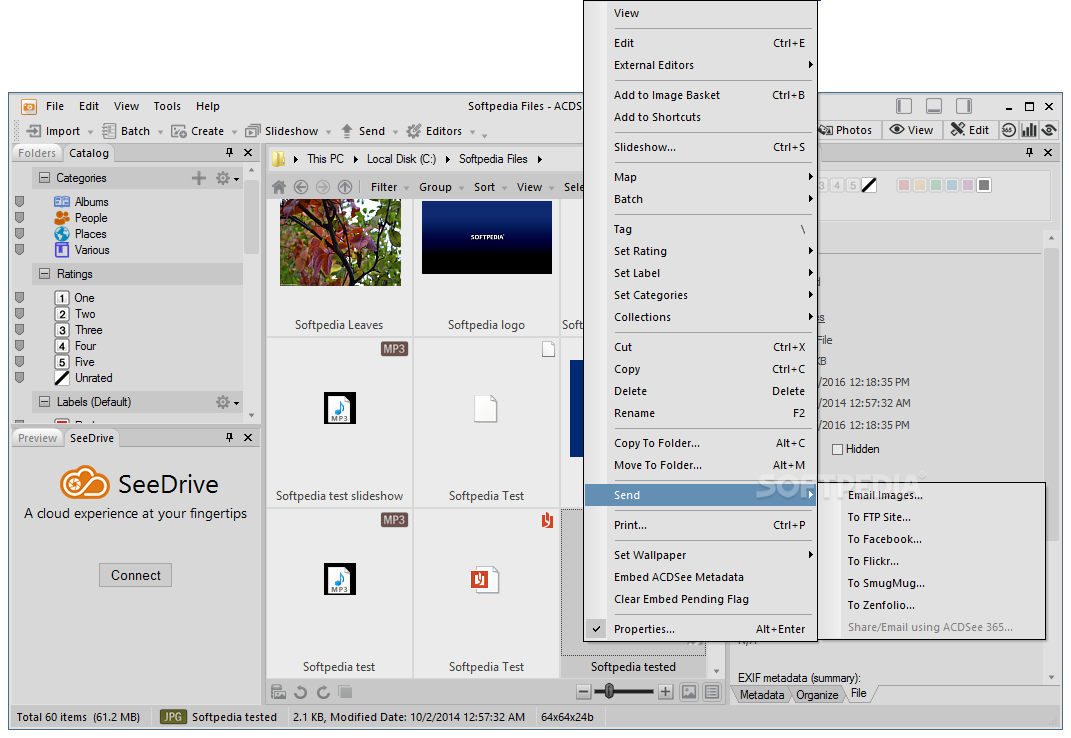Toggle the rating One marker
1071x738 pixels.
(20, 297)
